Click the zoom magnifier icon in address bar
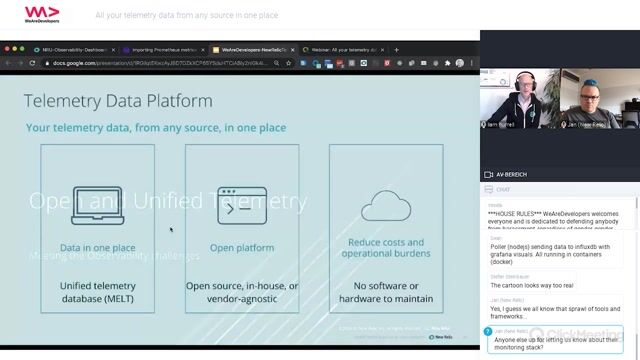 click(276, 63)
